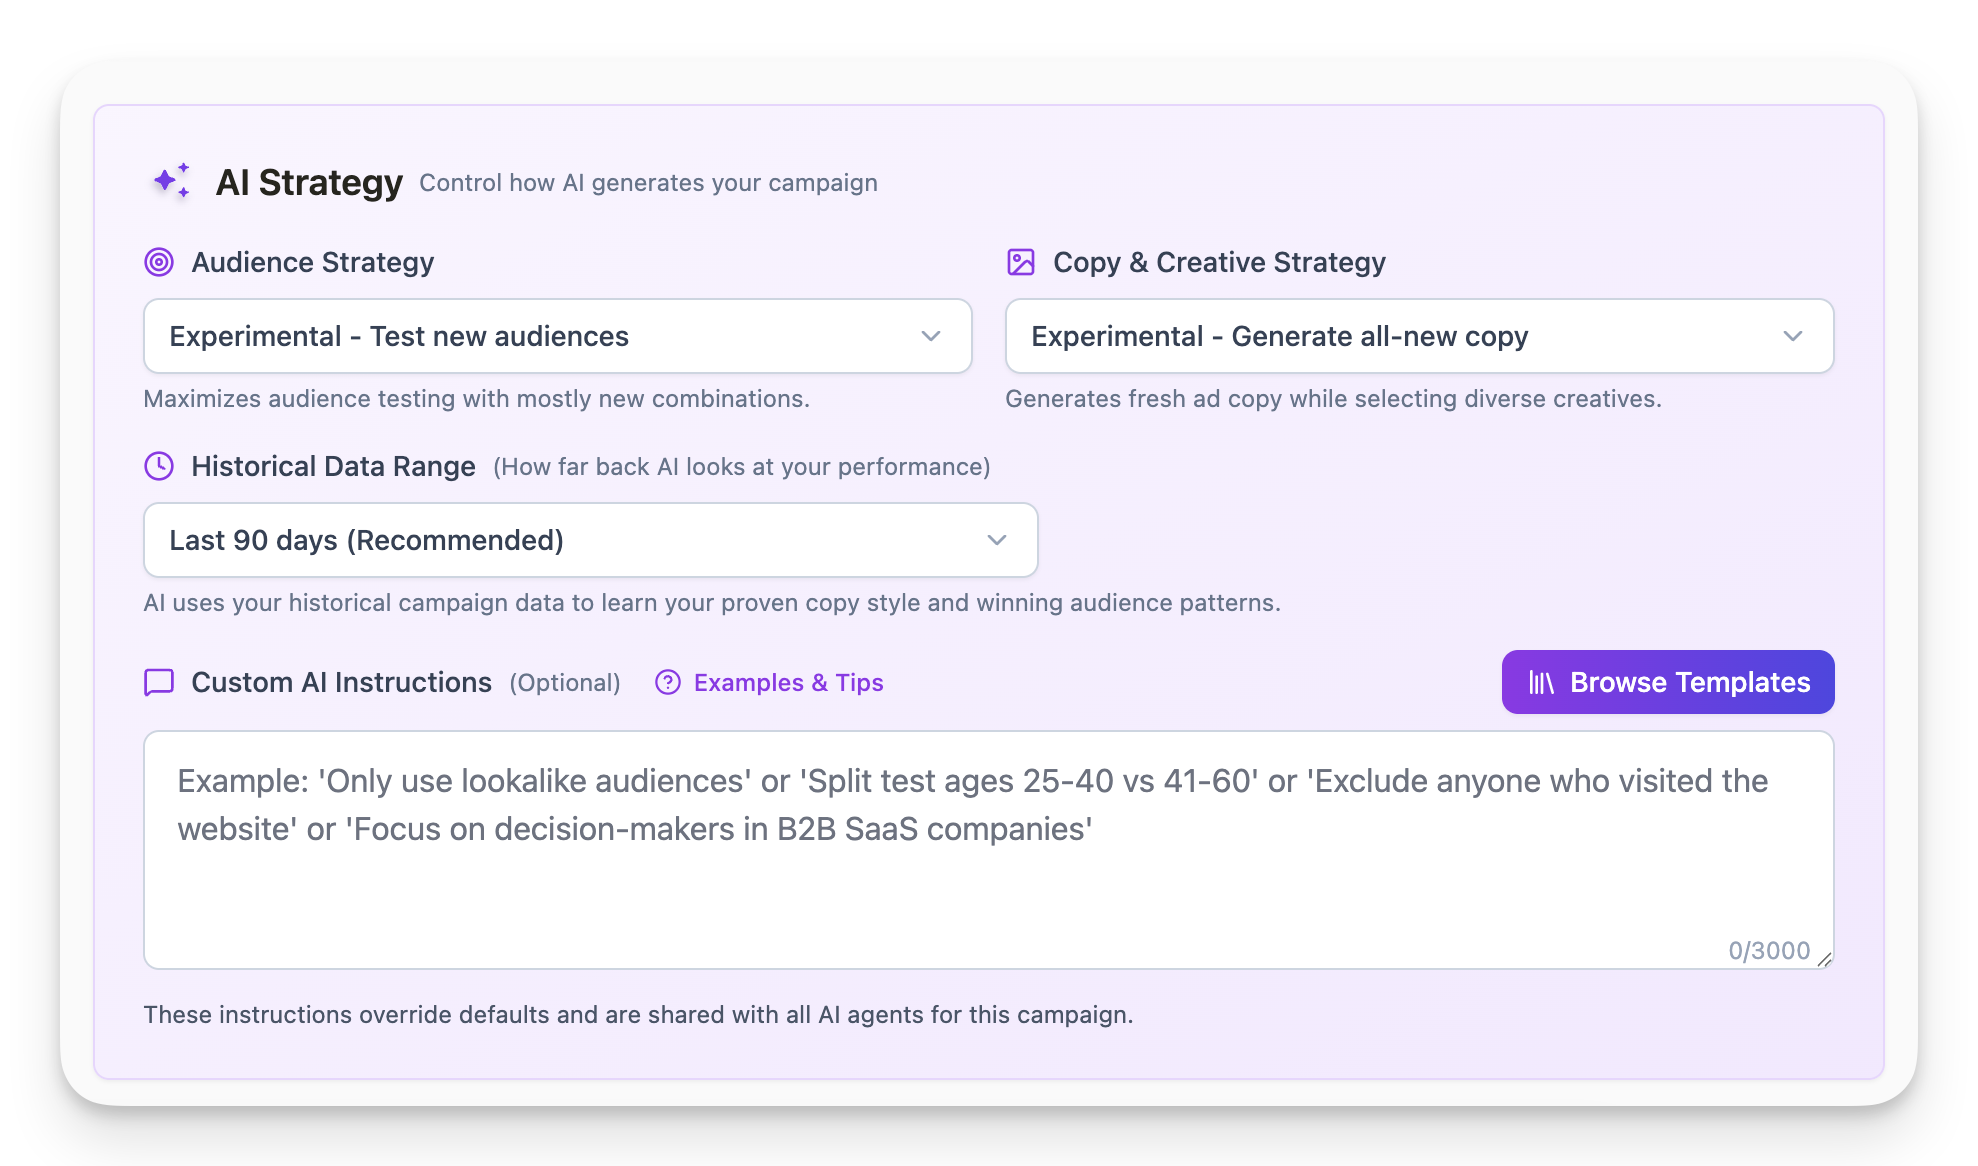Expand chevron beside Last 90 days

click(x=997, y=540)
